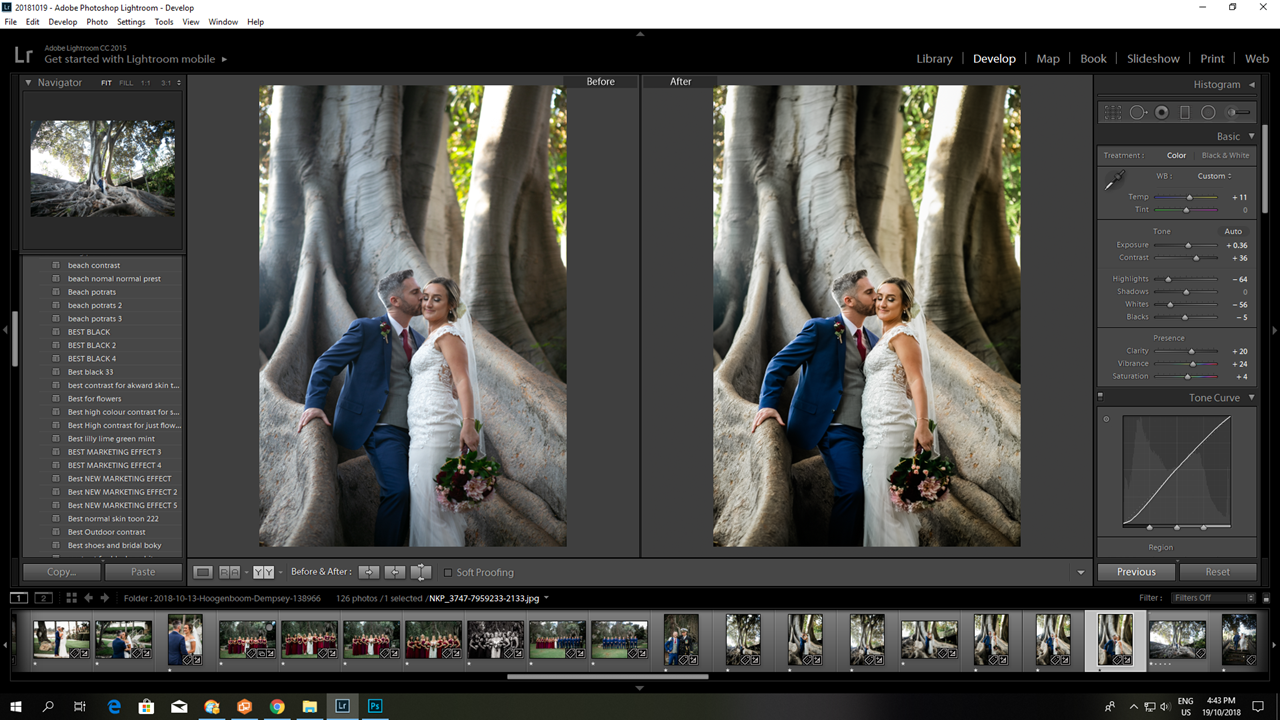This screenshot has width=1280, height=720.
Task: Click Copy... settings button
Action: click(x=61, y=572)
